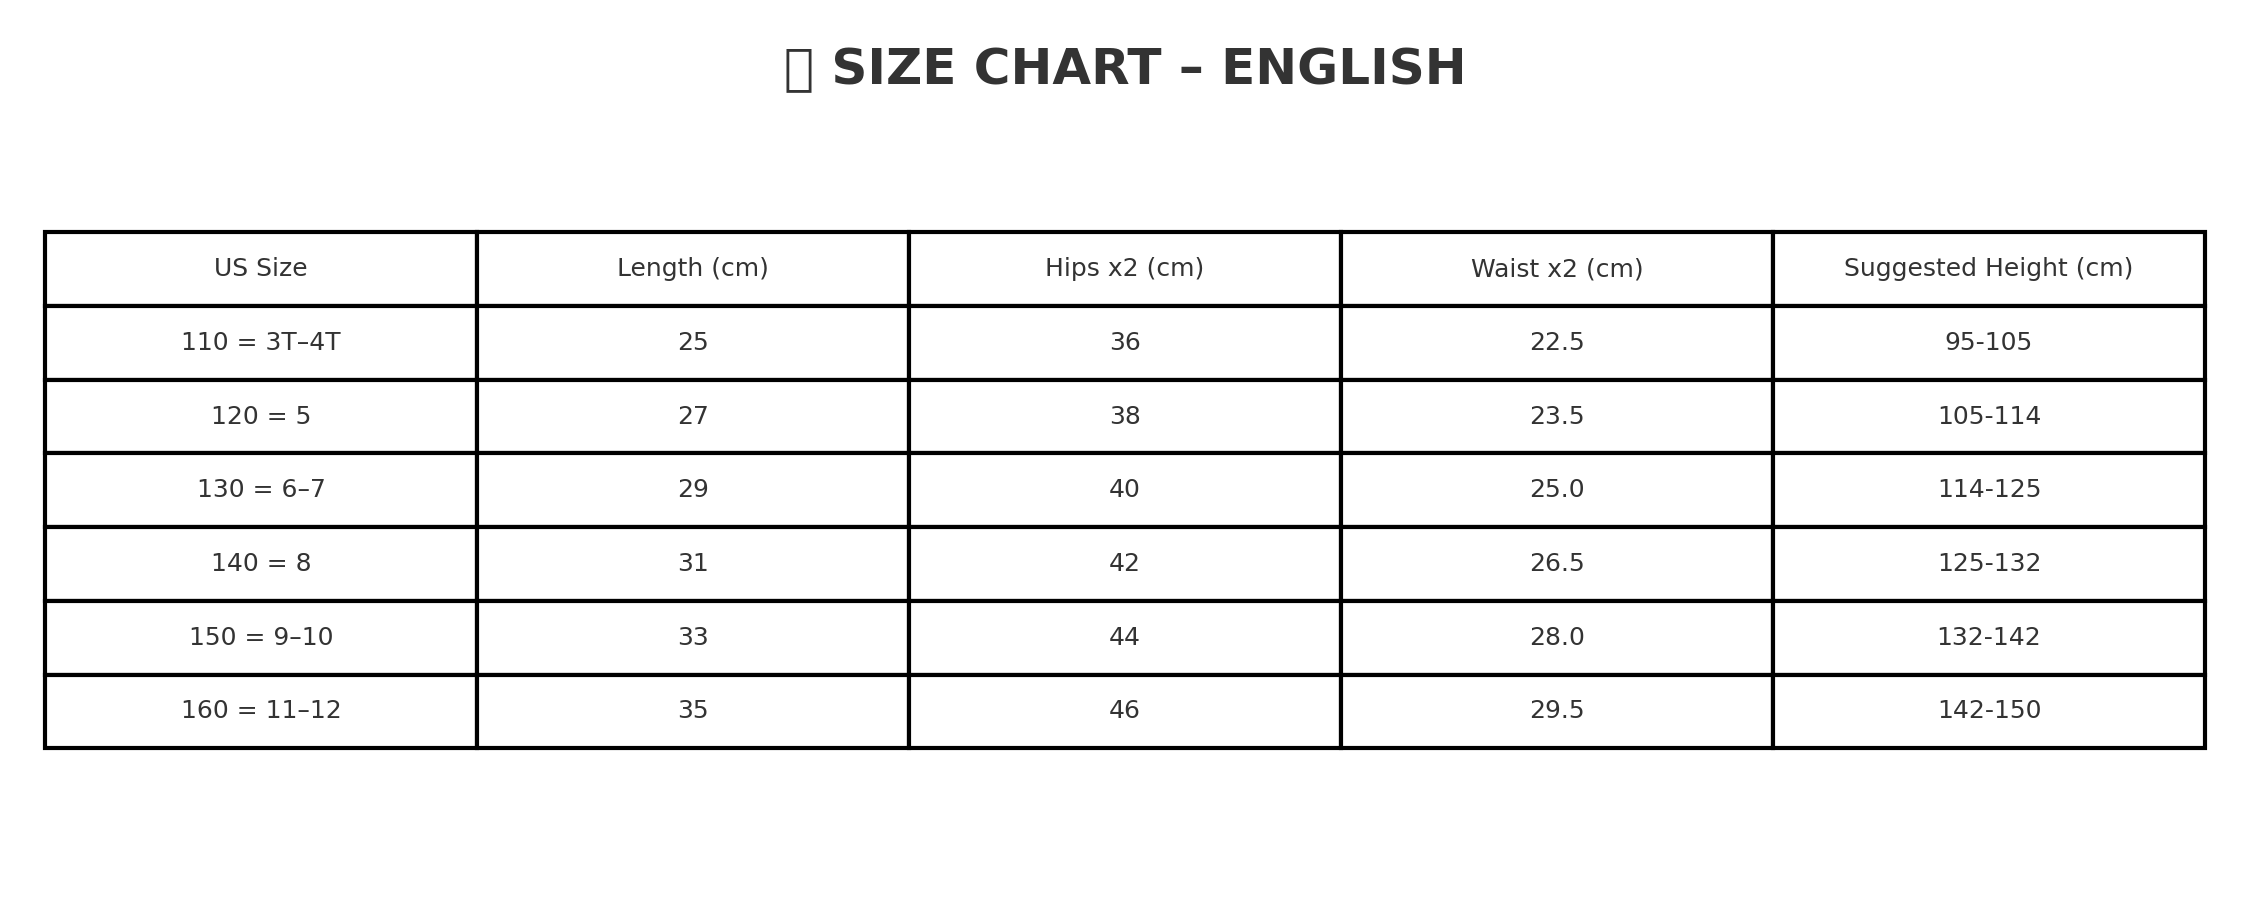The image size is (2250, 900).
Task: Select the 160 = 11–12 size cell
Action: click(261, 711)
